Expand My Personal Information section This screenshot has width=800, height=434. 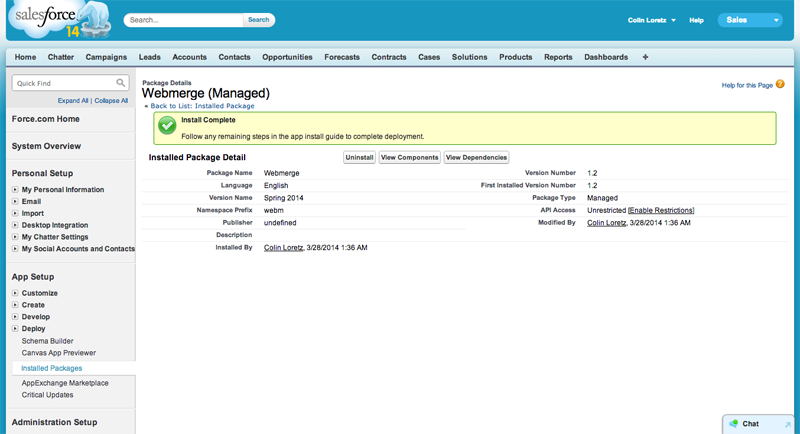(15, 189)
